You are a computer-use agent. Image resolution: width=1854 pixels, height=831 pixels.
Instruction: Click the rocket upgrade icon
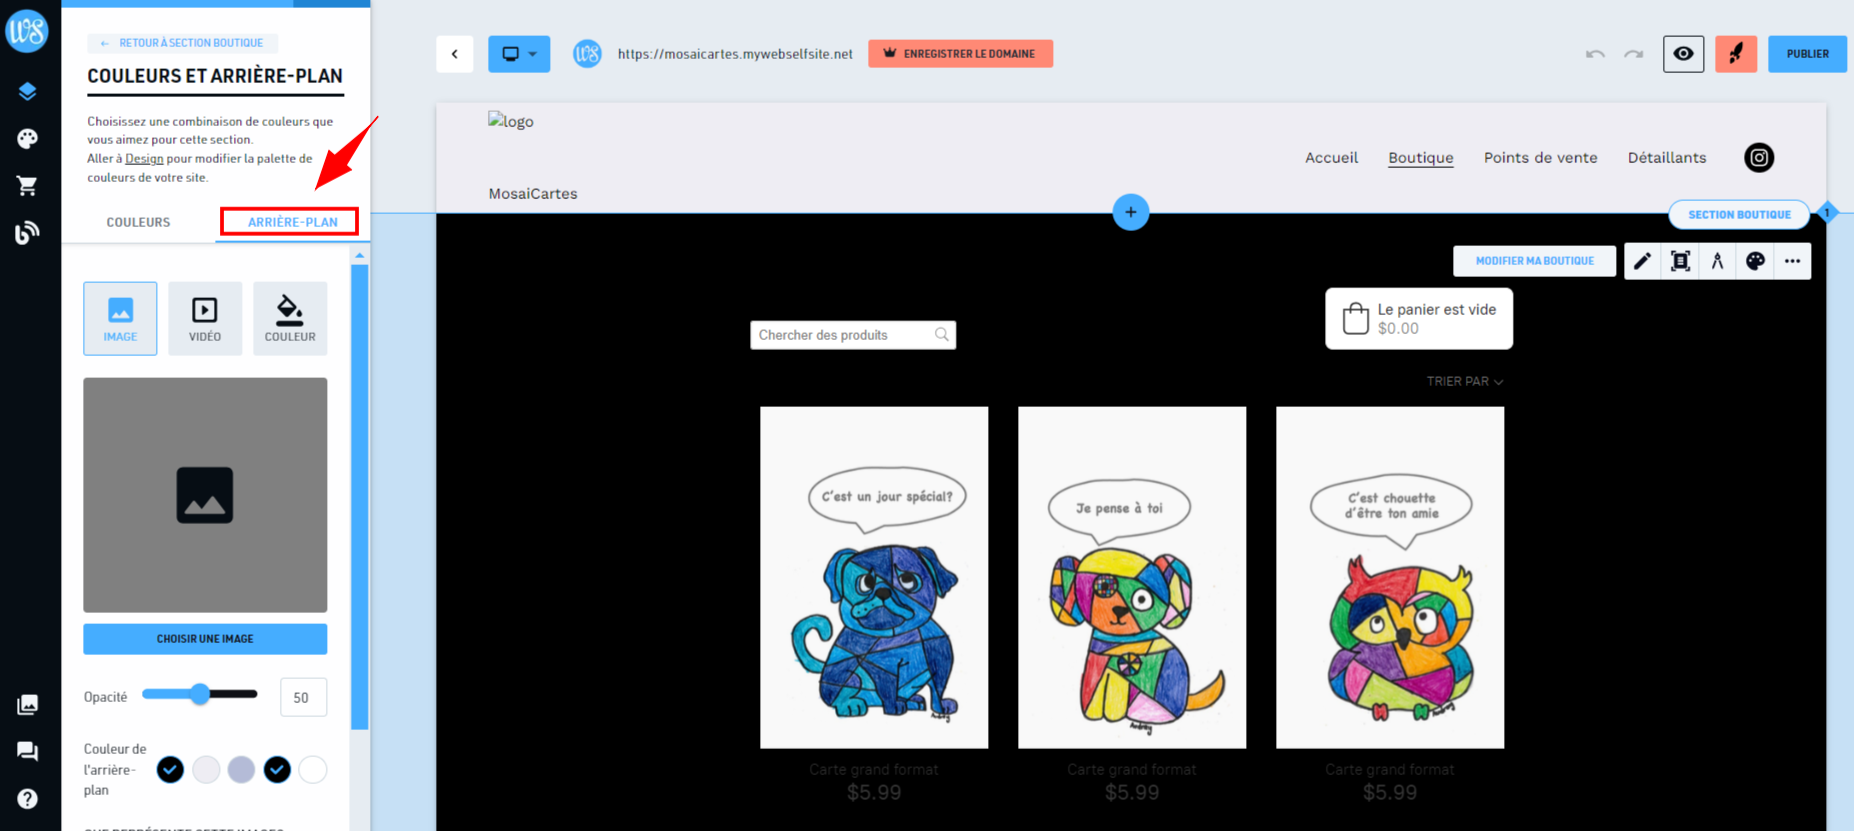coord(1736,54)
